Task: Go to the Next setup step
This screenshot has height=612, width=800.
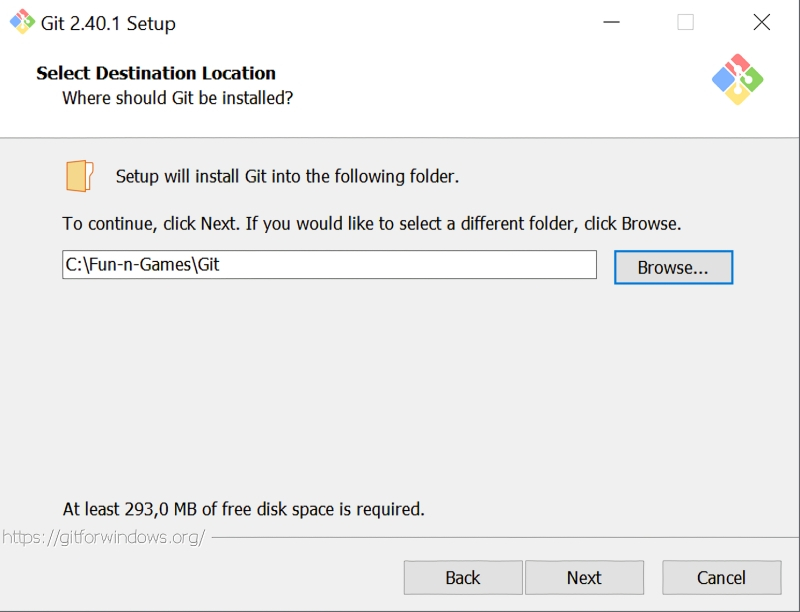Action: (584, 577)
